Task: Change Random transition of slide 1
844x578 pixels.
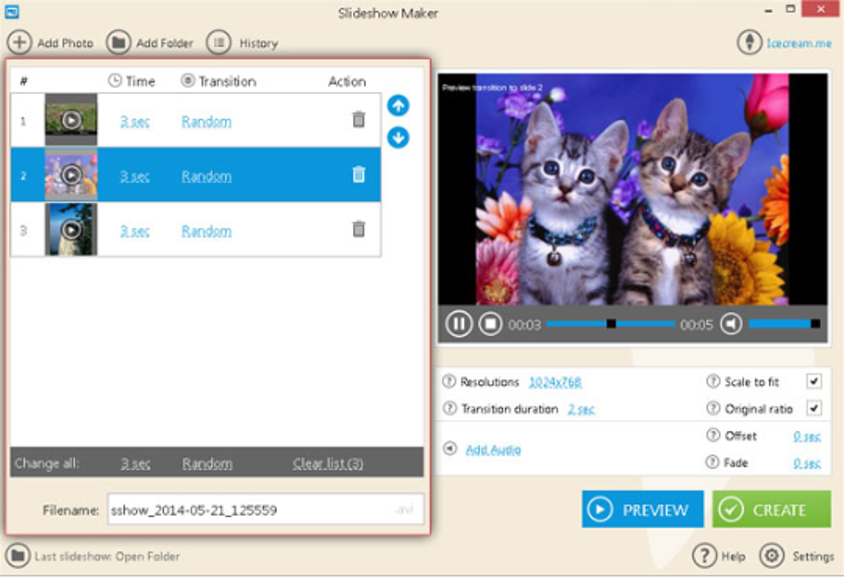Action: tap(207, 122)
